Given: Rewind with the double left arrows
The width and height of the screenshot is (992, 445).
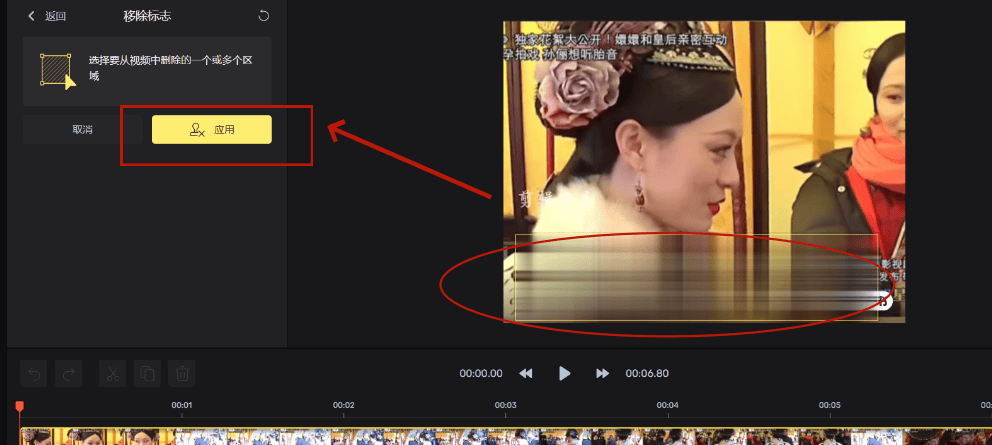Looking at the screenshot, I should click(x=526, y=373).
